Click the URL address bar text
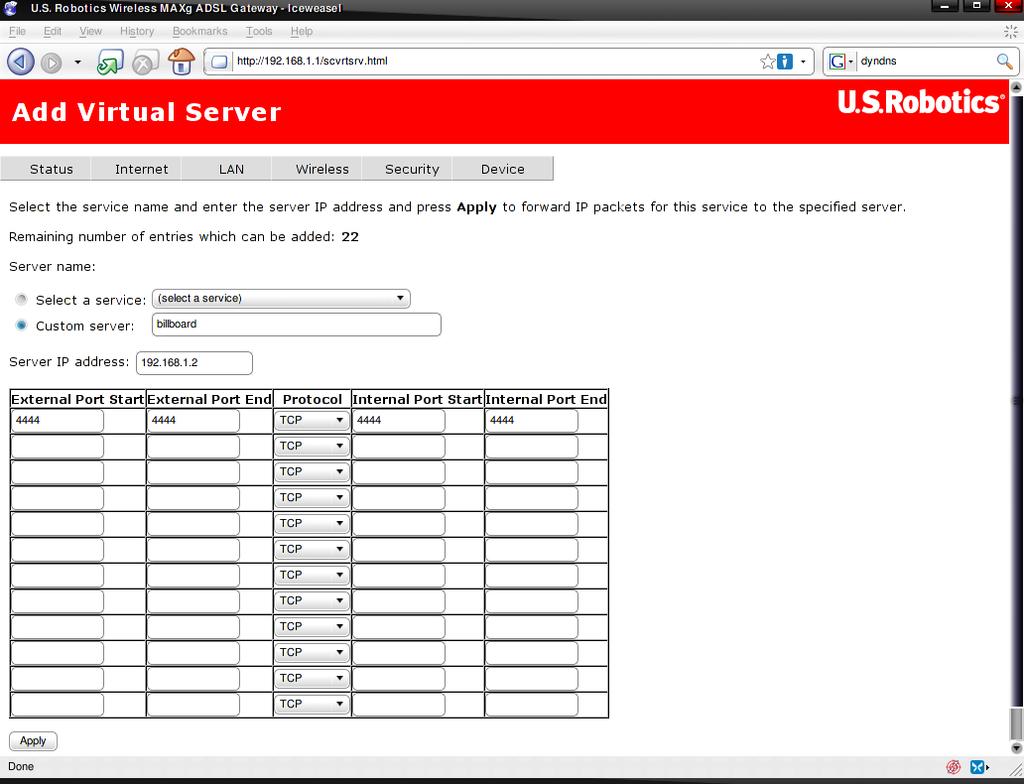This screenshot has width=1024, height=784. [312, 61]
